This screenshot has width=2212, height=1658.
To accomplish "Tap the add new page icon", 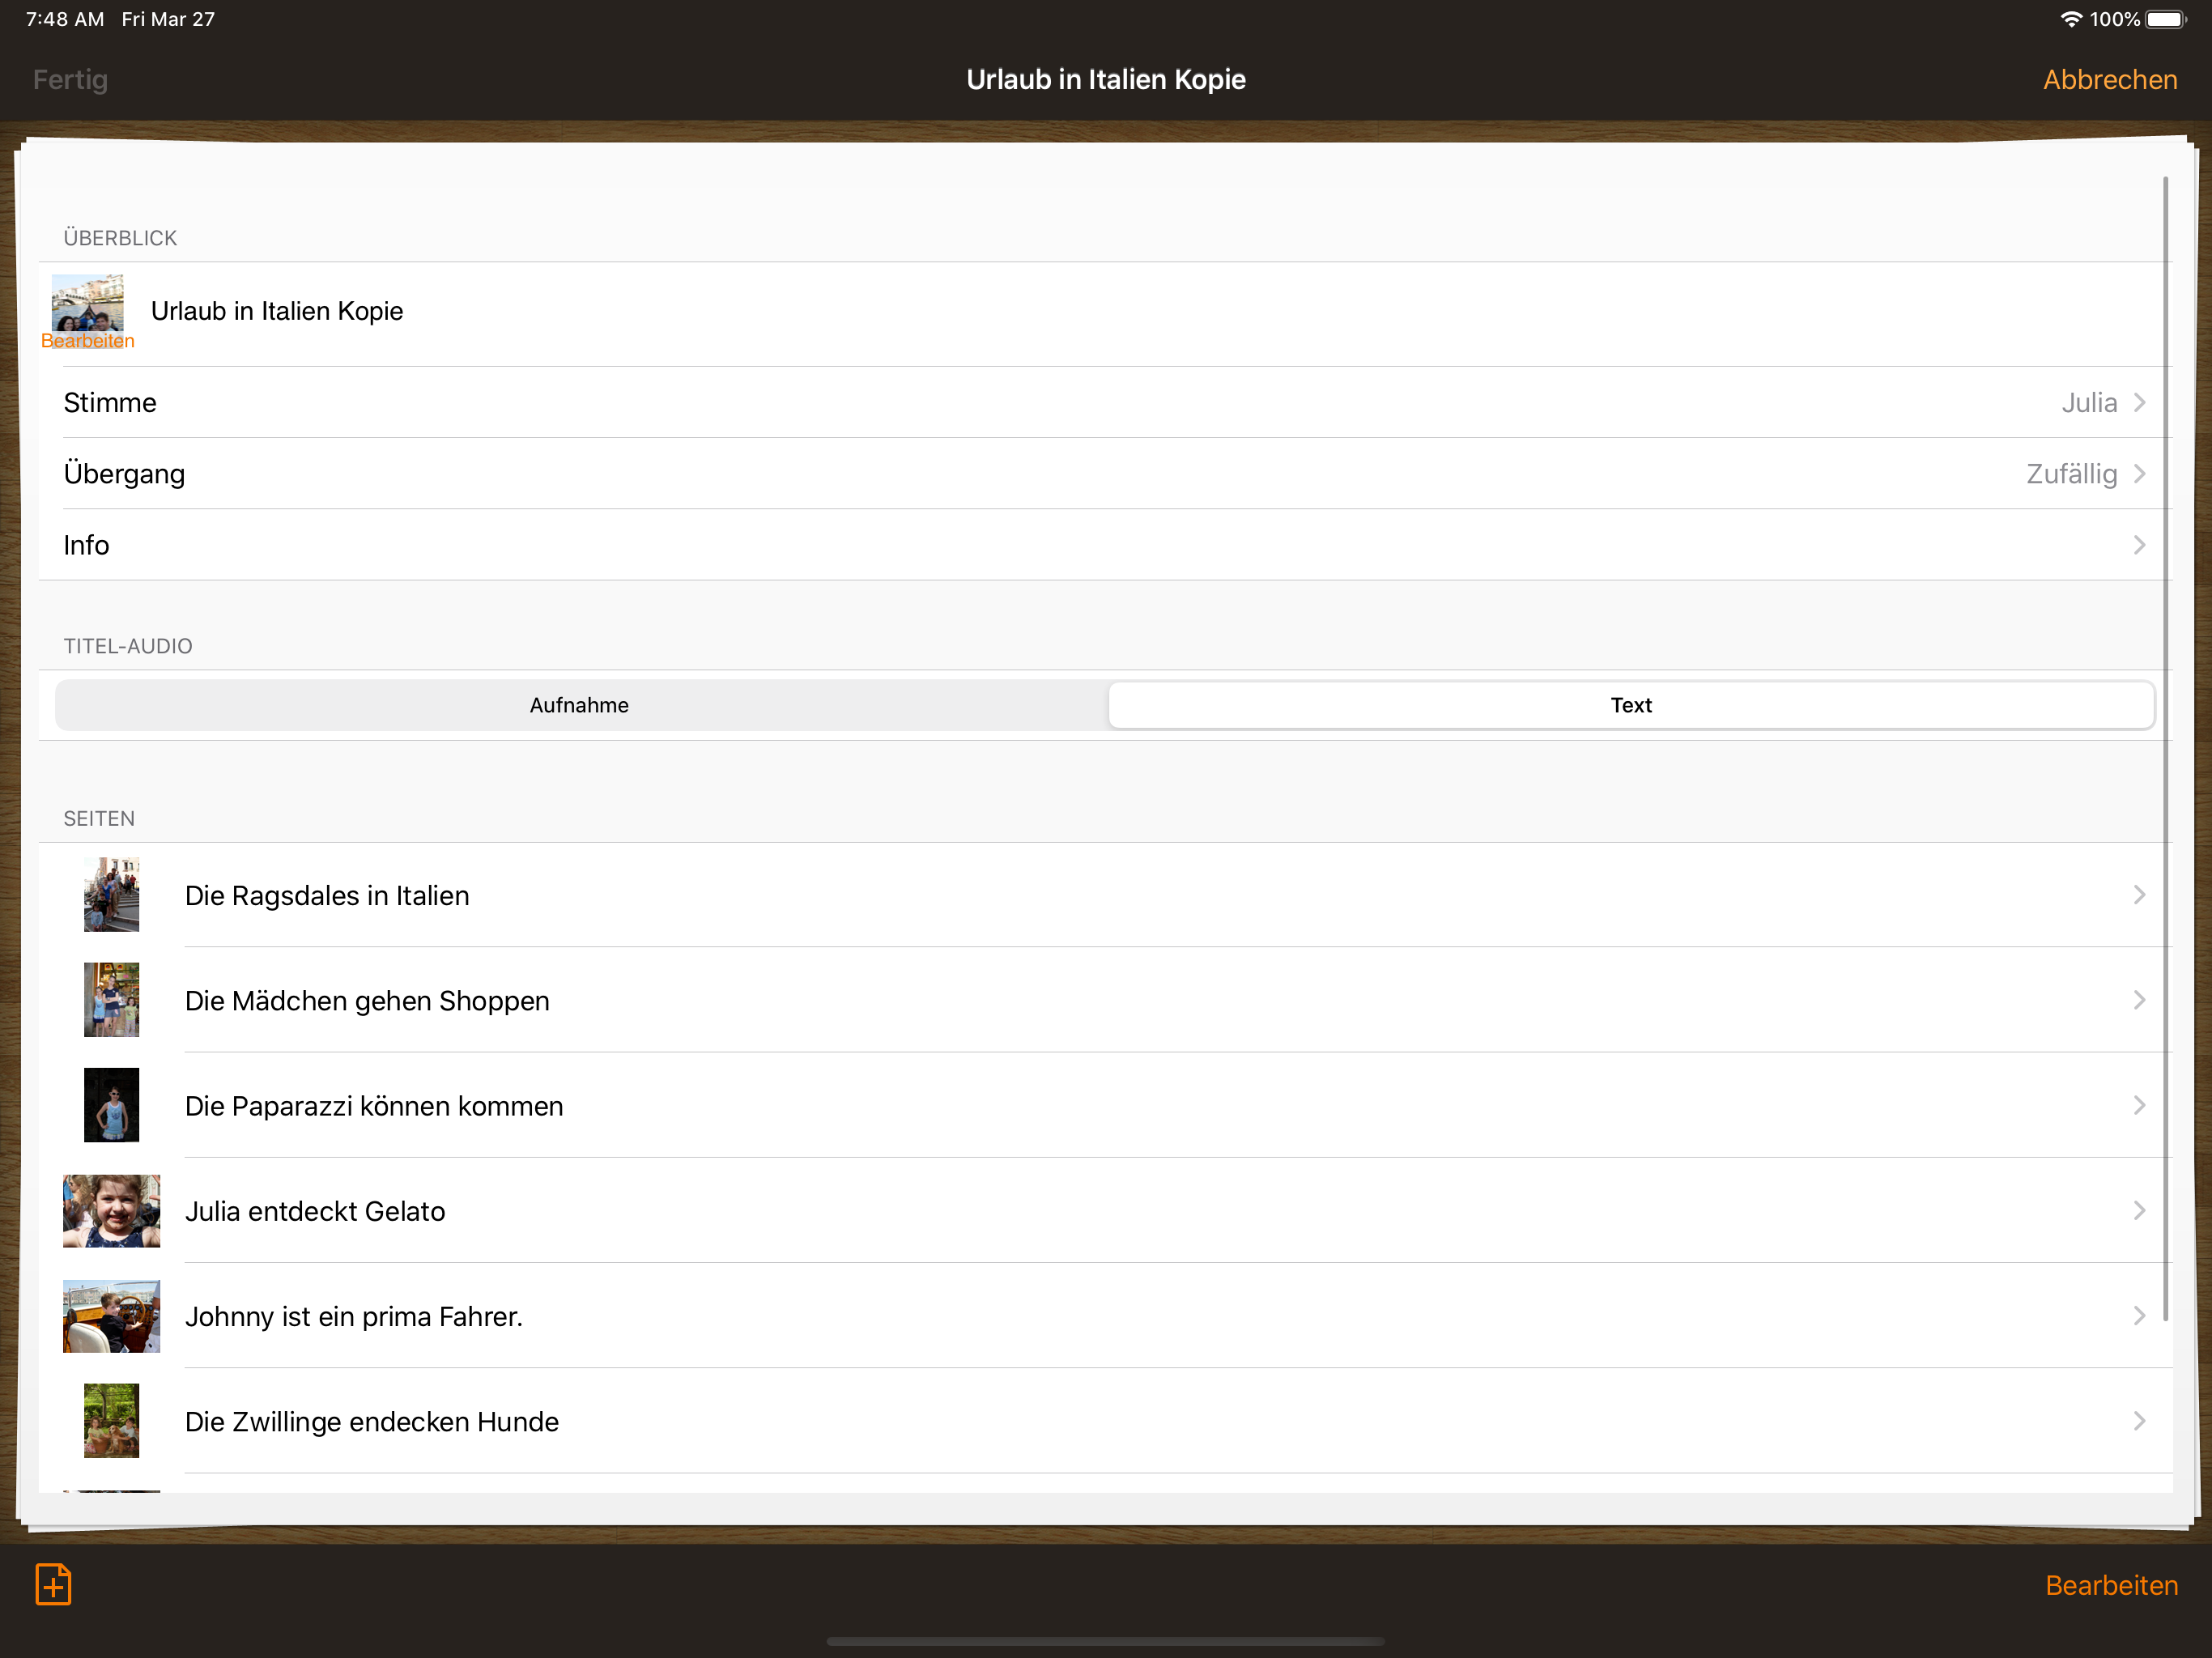I will point(53,1584).
